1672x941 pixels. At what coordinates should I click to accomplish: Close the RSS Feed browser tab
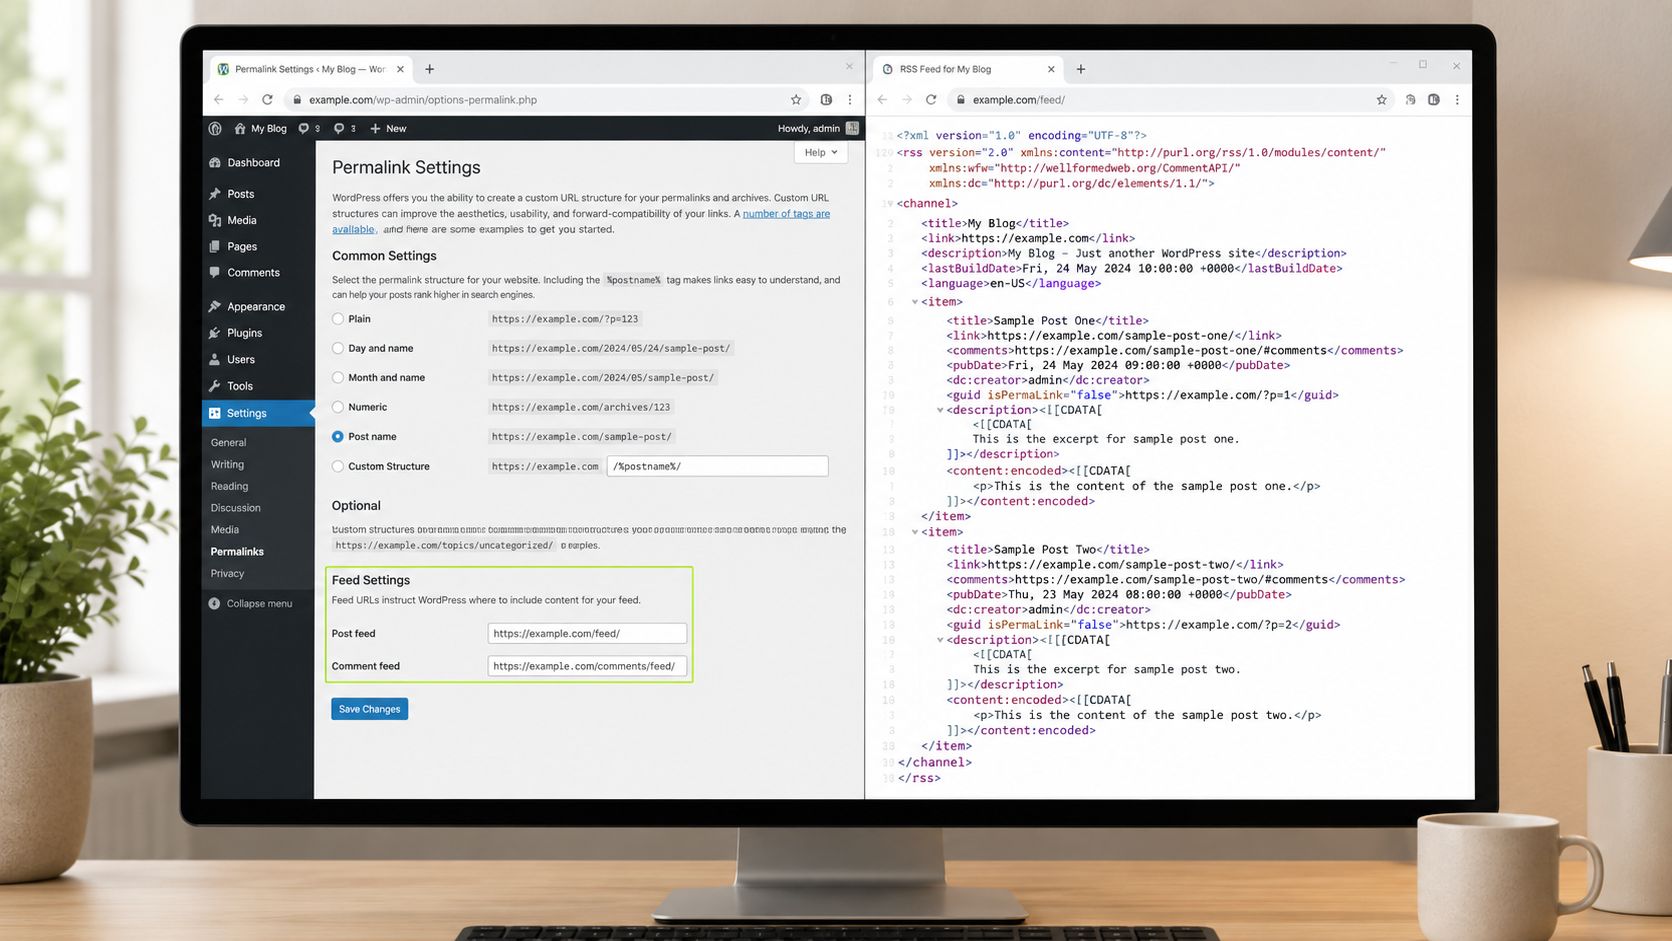[1051, 69]
